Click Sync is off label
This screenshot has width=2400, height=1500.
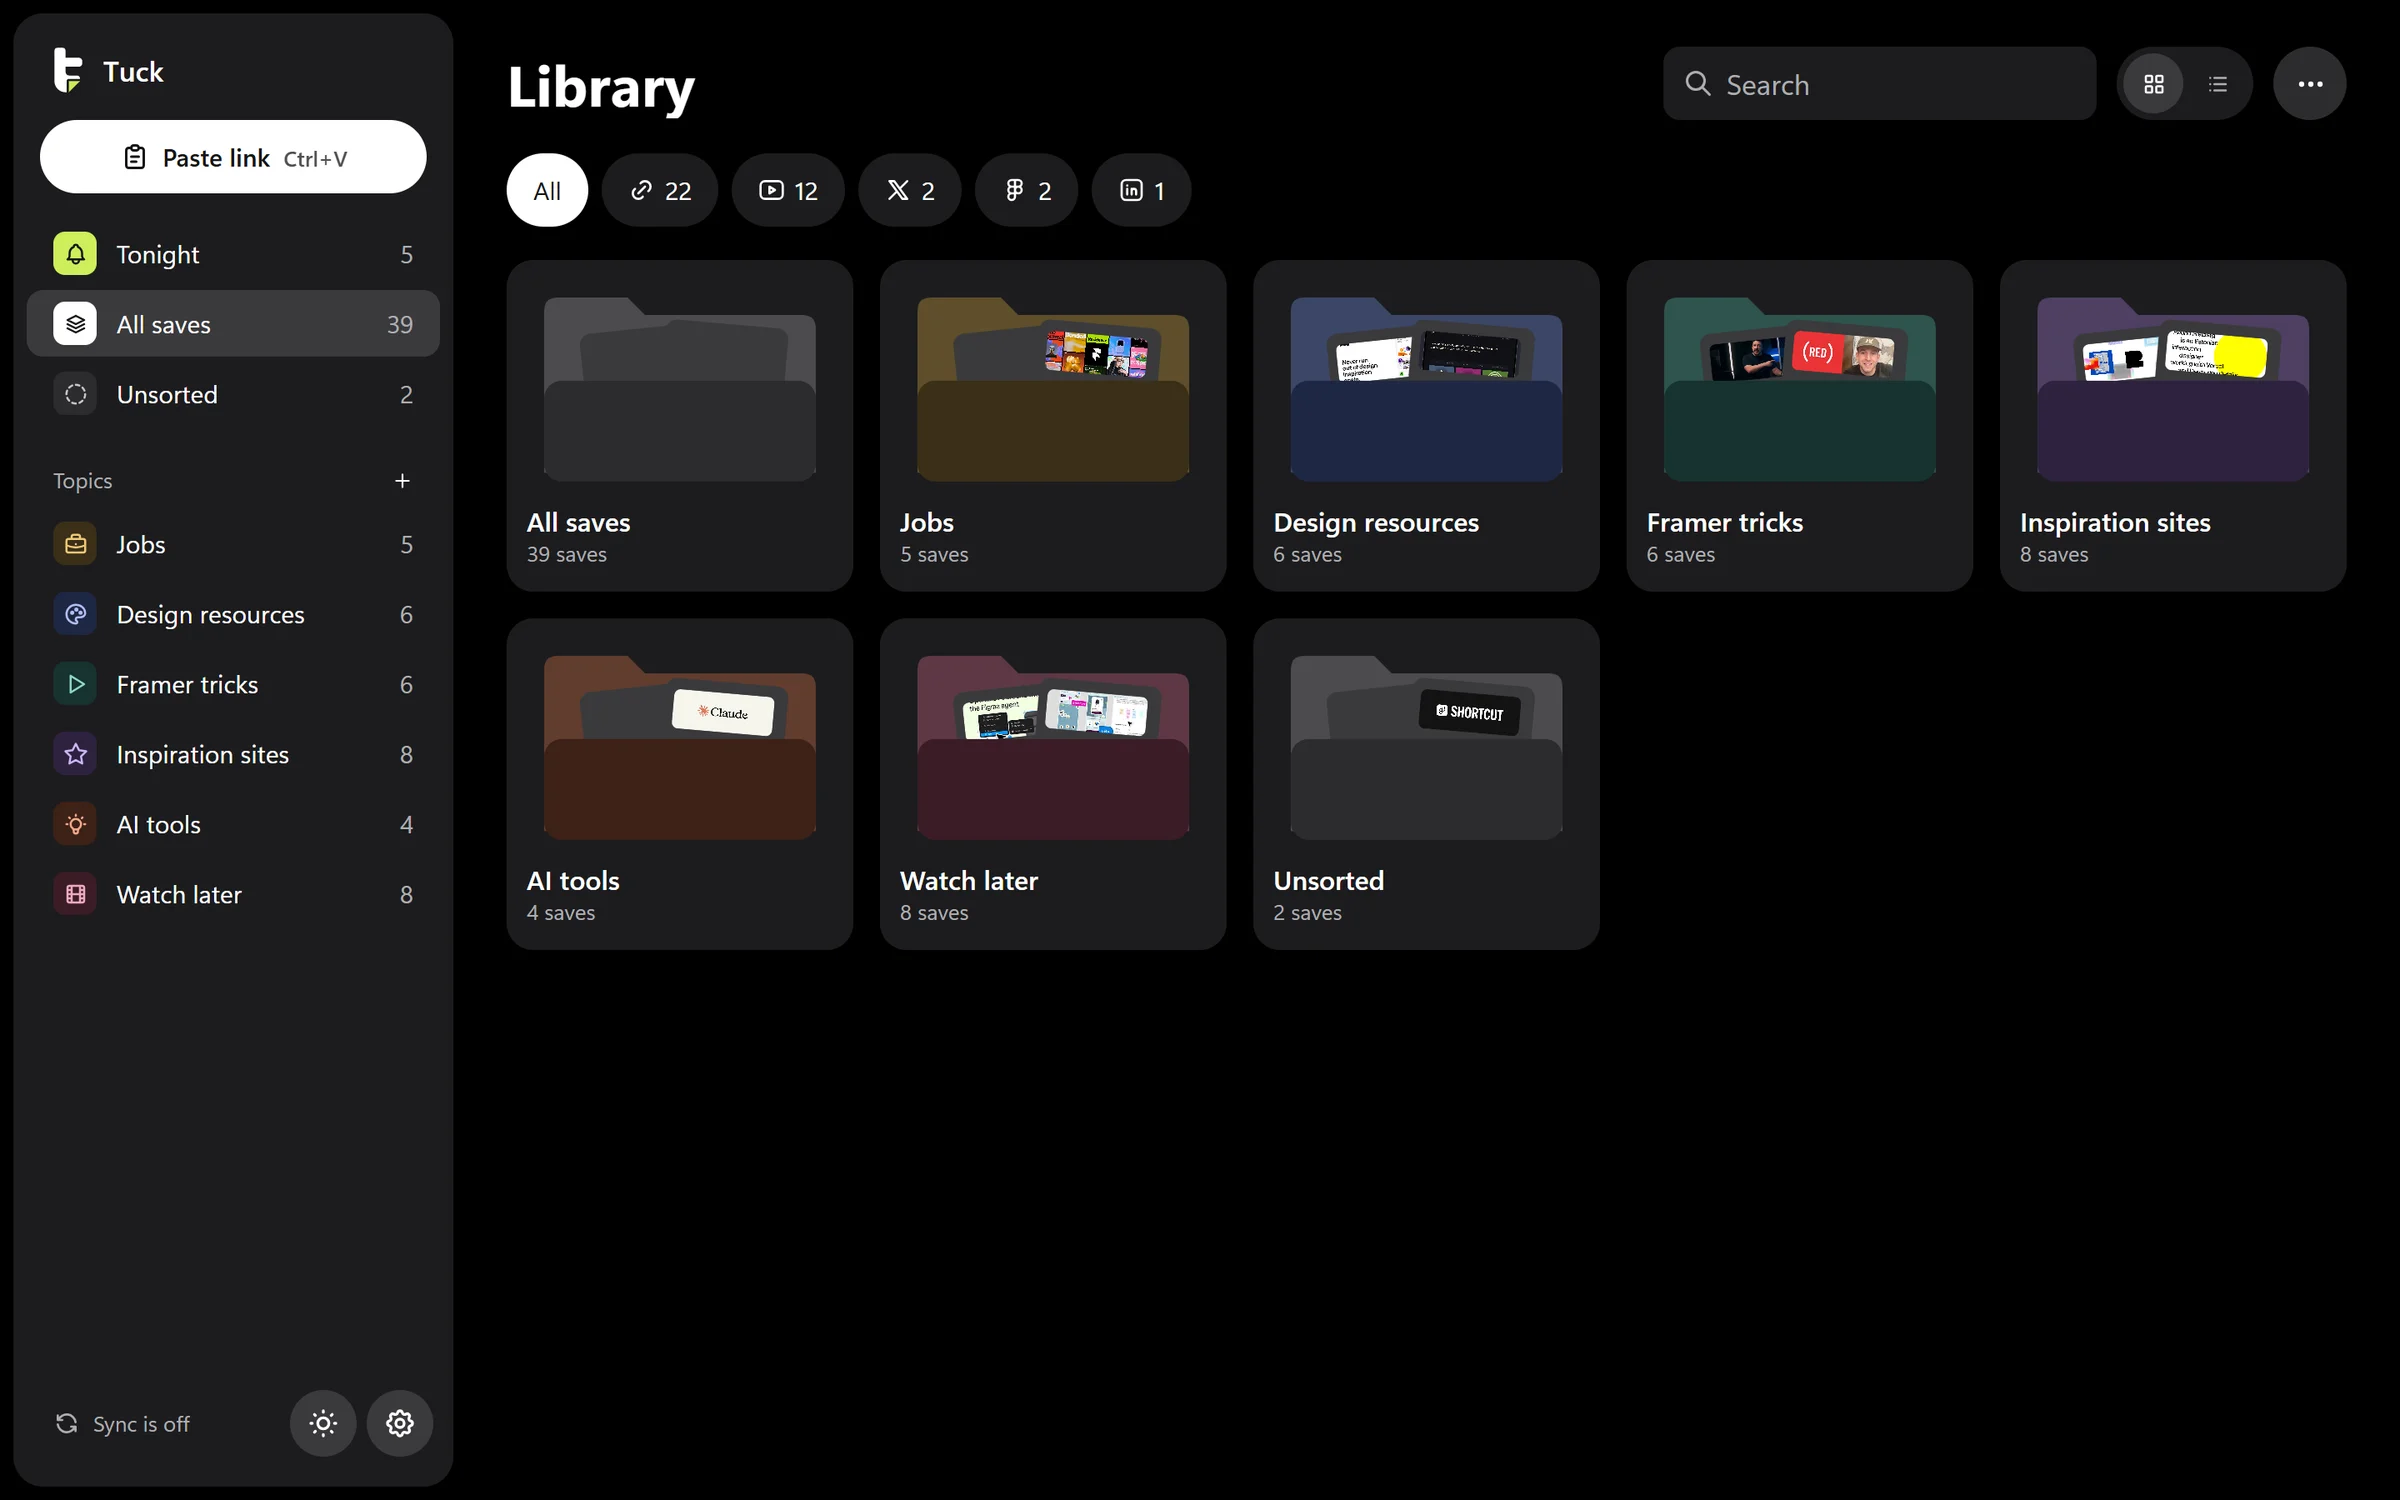coord(141,1424)
